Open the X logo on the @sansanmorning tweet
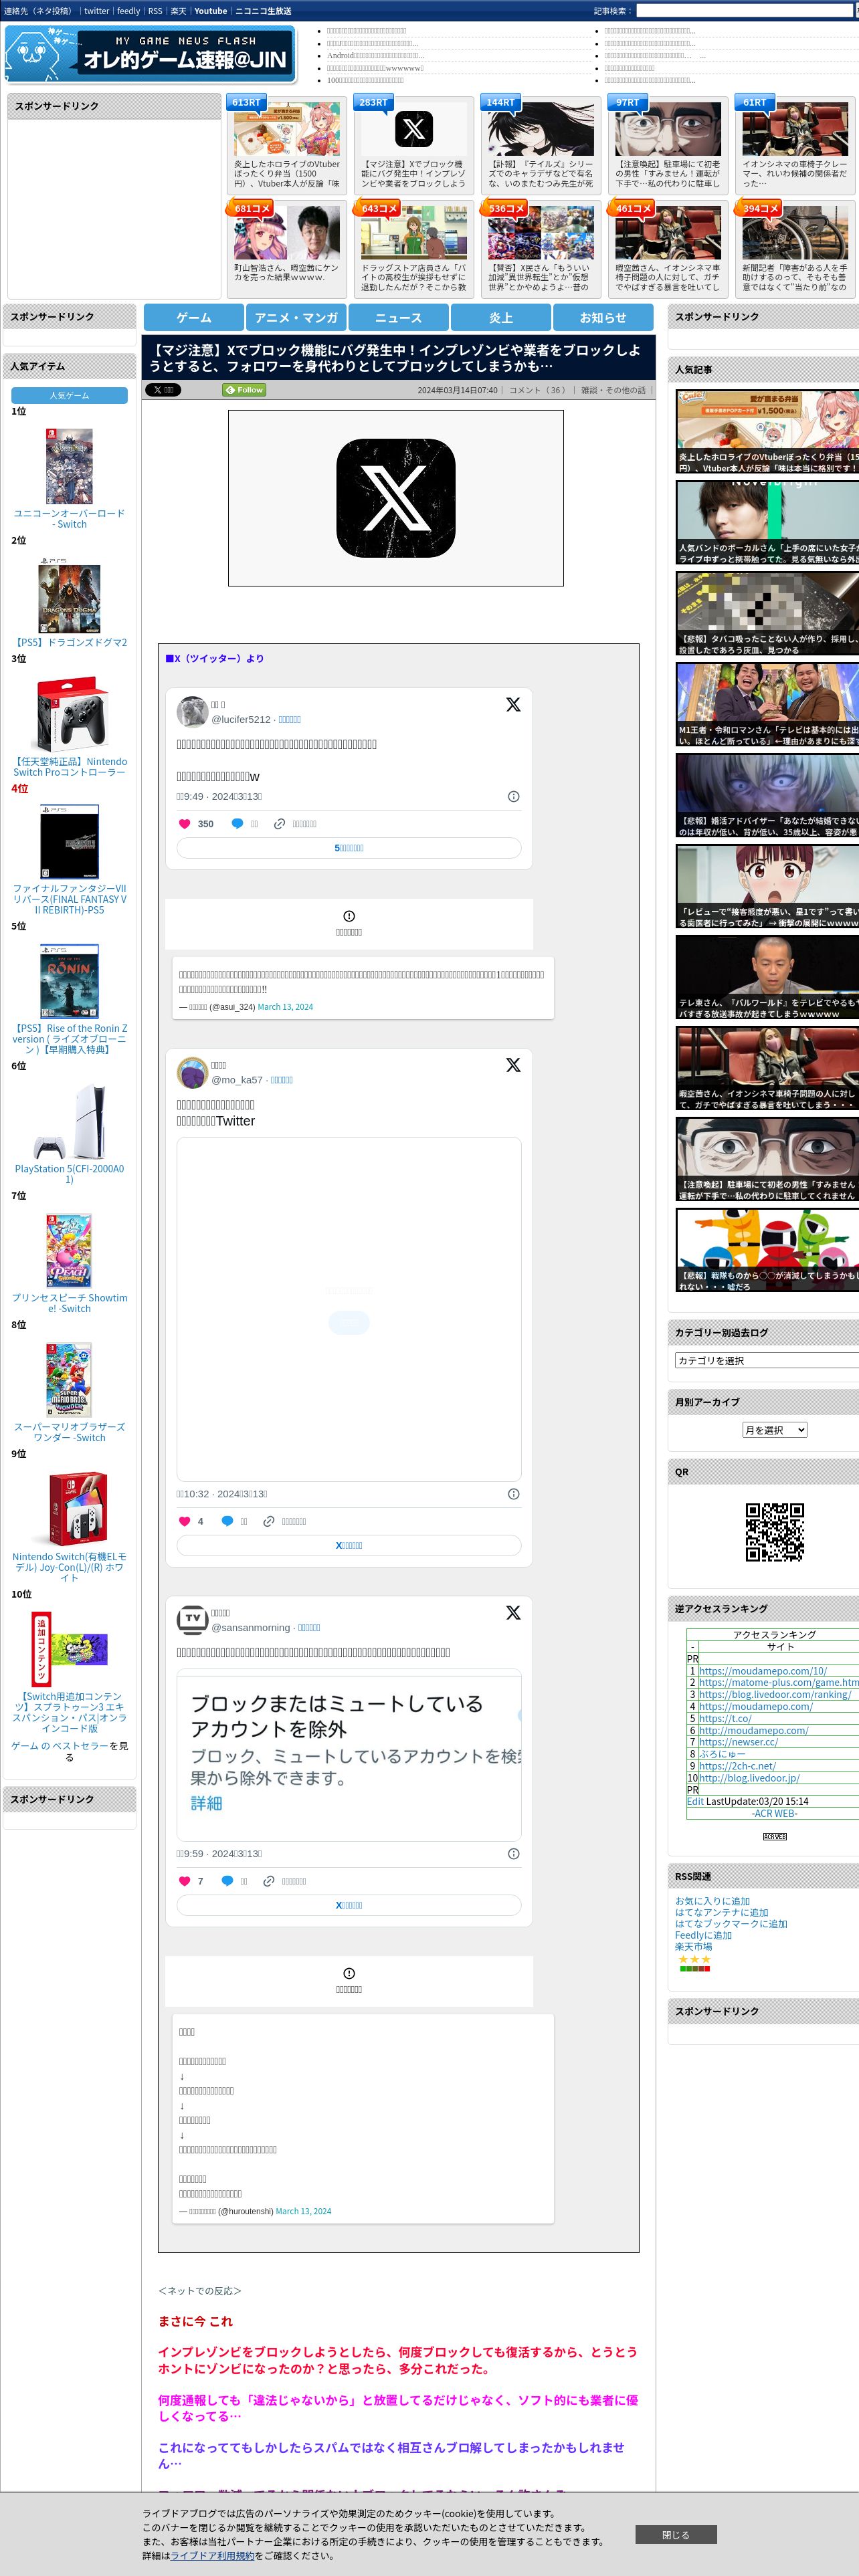The image size is (859, 2576). tap(513, 1613)
